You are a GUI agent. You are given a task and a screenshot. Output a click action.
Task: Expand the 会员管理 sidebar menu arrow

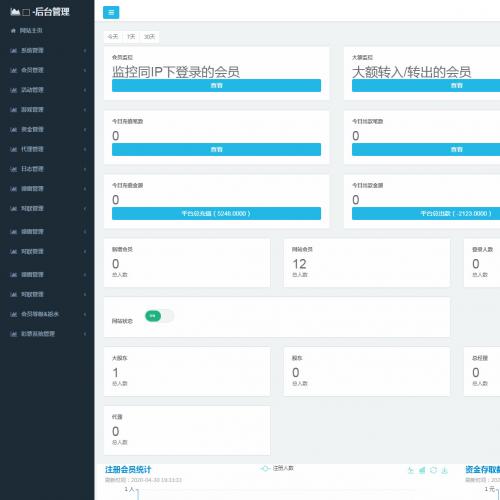[85, 70]
